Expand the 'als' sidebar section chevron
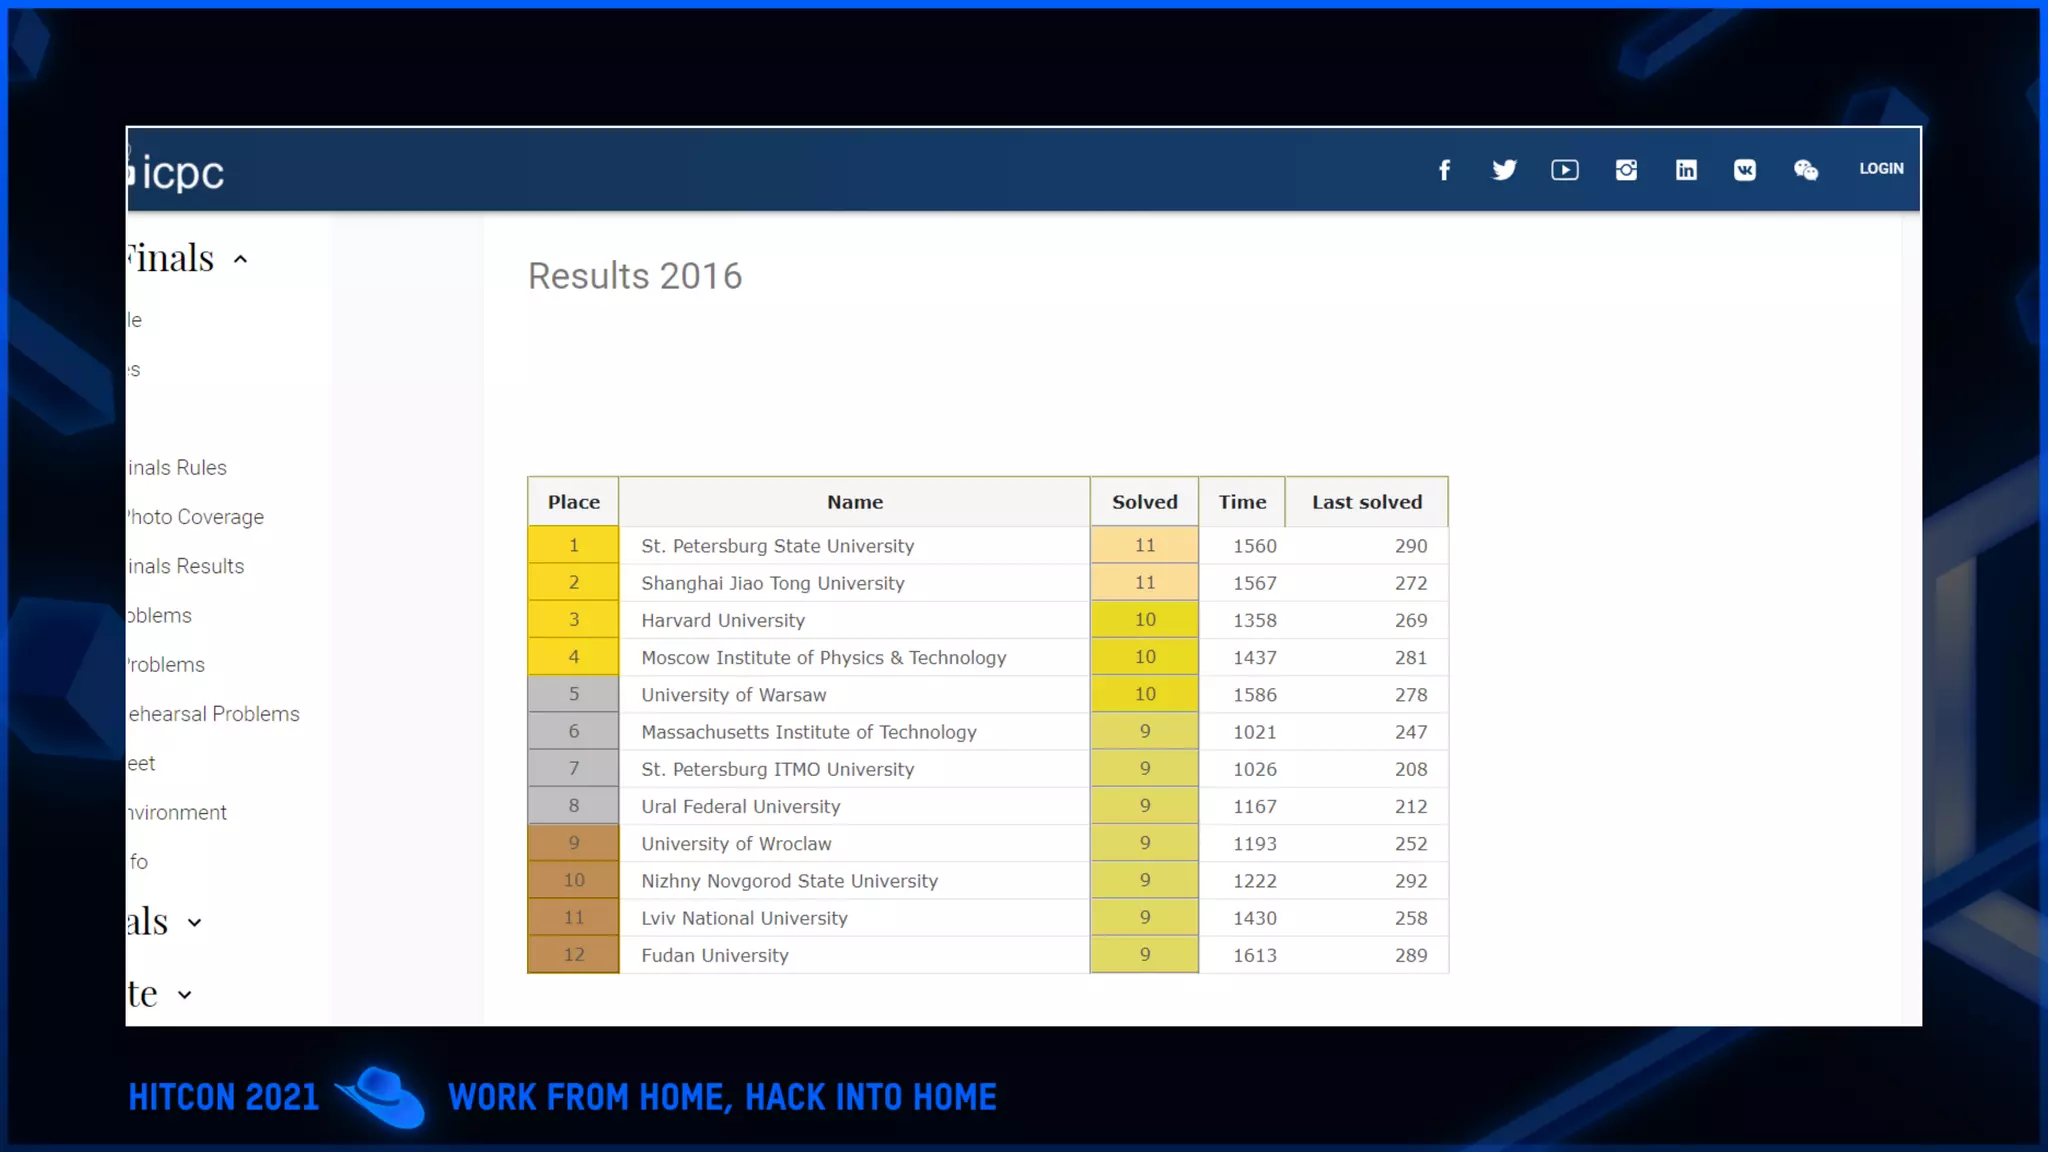This screenshot has height=1152, width=2048. (x=195, y=923)
